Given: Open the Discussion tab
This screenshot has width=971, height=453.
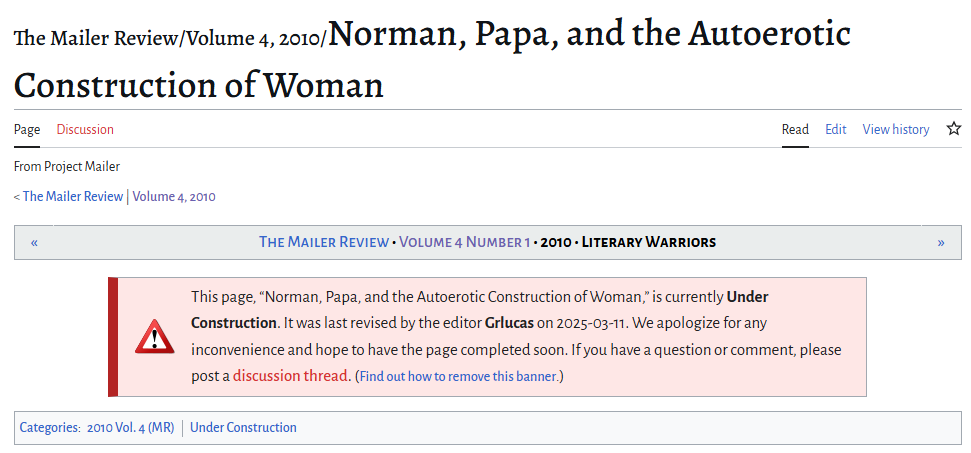Looking at the screenshot, I should pos(85,129).
